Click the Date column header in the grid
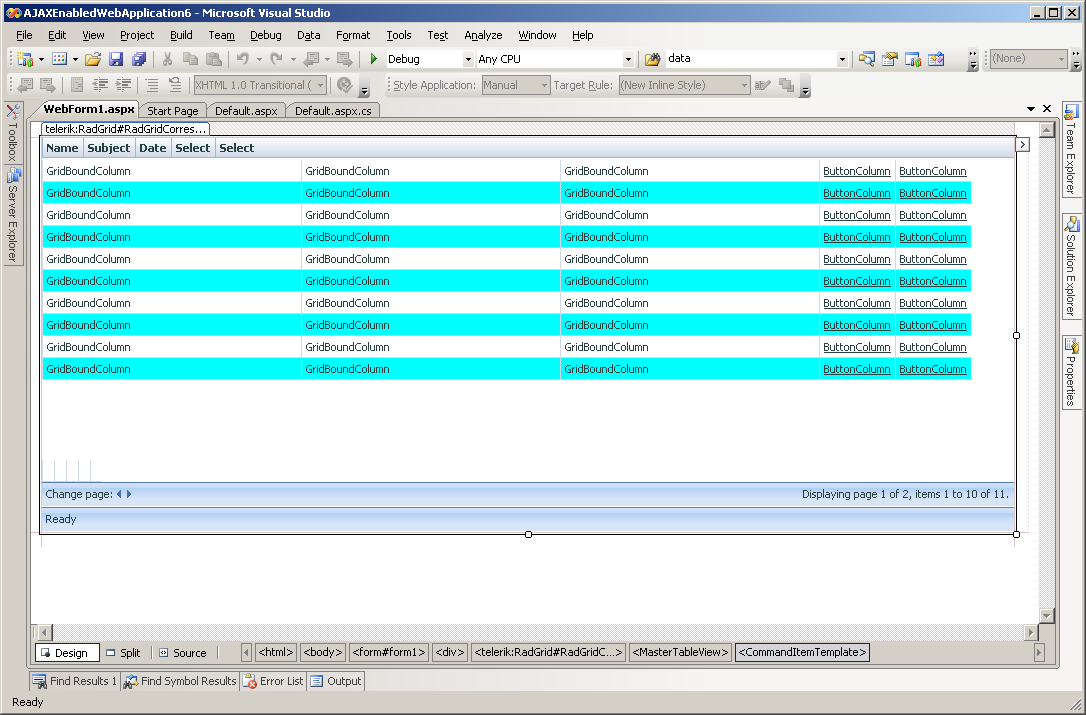This screenshot has height=715, width=1086. click(152, 148)
